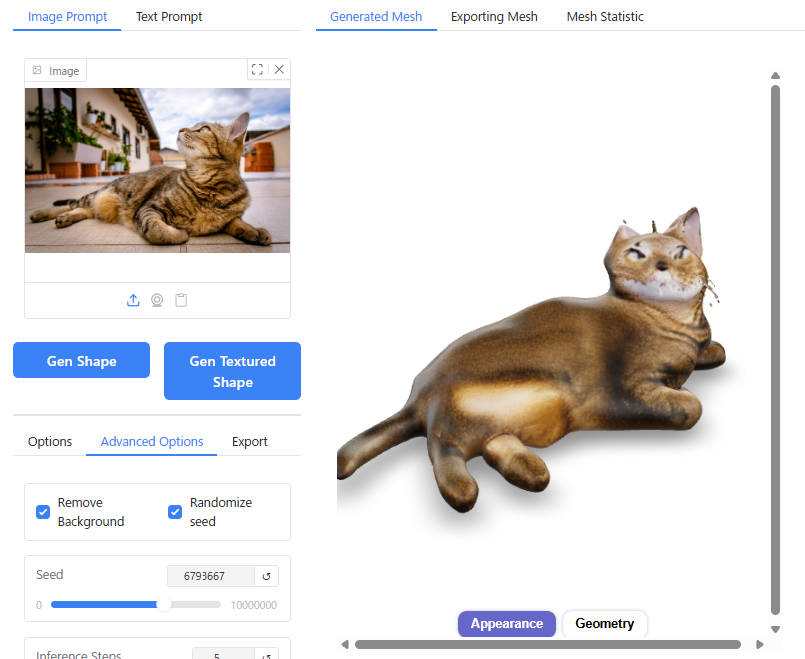The image size is (805, 659).
Task: Open the Exporting Mesh tab
Action: click(494, 17)
